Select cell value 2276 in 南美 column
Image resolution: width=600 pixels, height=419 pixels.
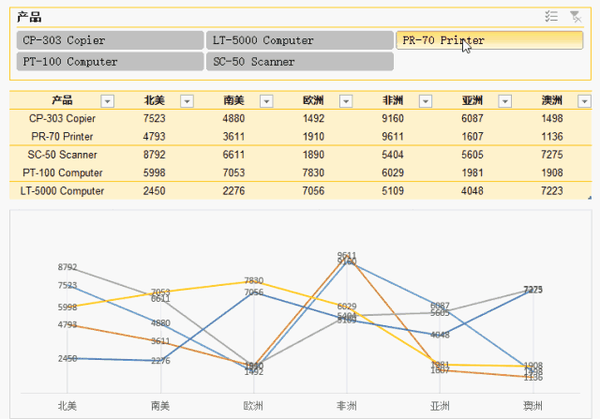point(234,191)
